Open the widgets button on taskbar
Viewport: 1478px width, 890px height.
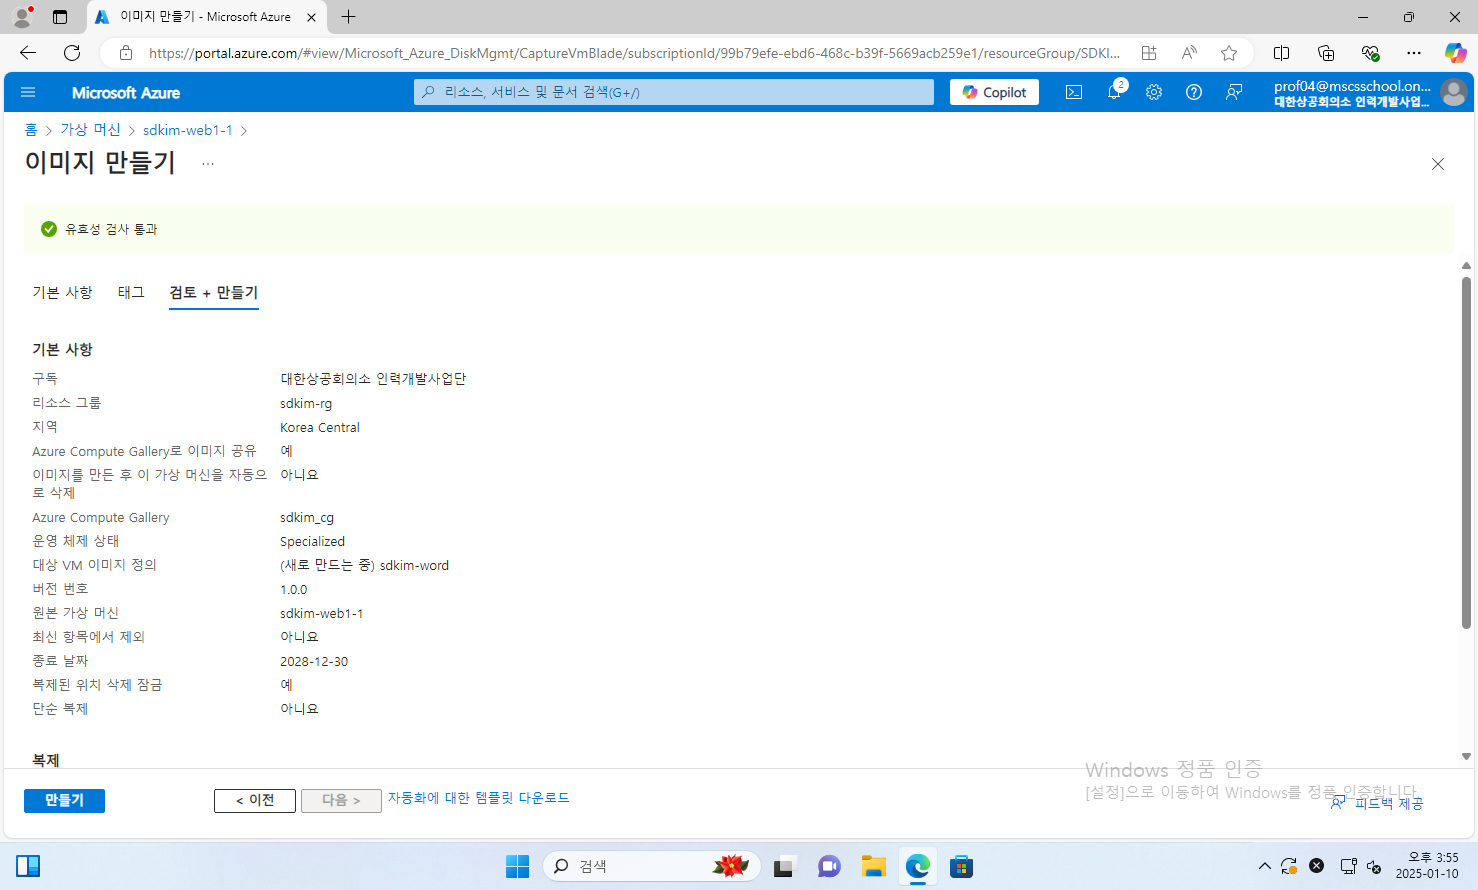pyautogui.click(x=28, y=866)
